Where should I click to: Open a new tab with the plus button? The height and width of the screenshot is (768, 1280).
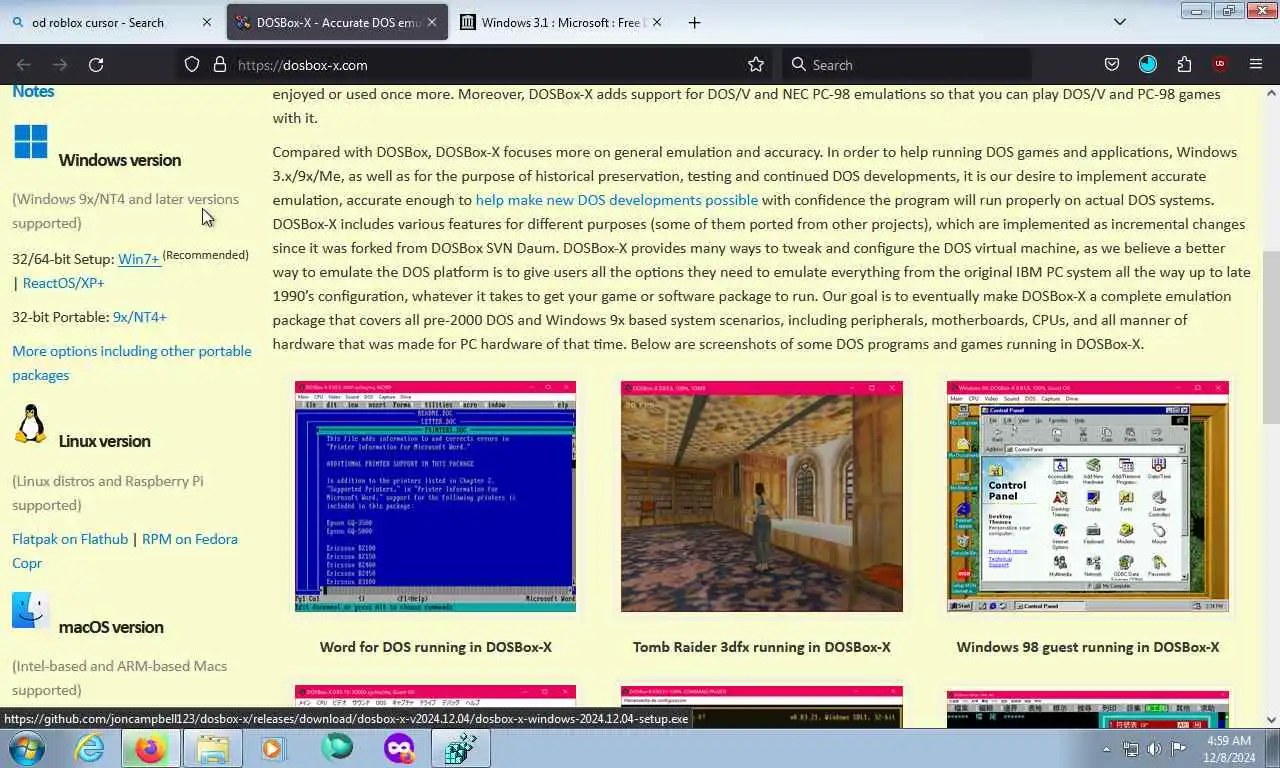pos(694,22)
